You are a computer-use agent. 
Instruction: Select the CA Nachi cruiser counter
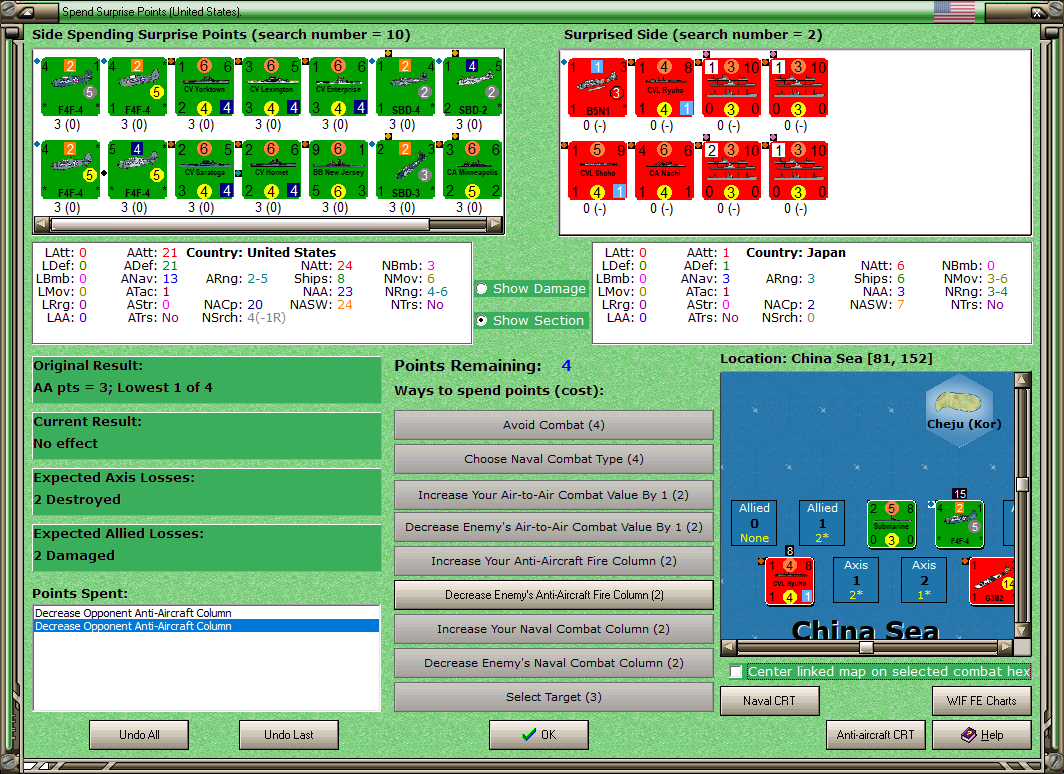point(664,170)
